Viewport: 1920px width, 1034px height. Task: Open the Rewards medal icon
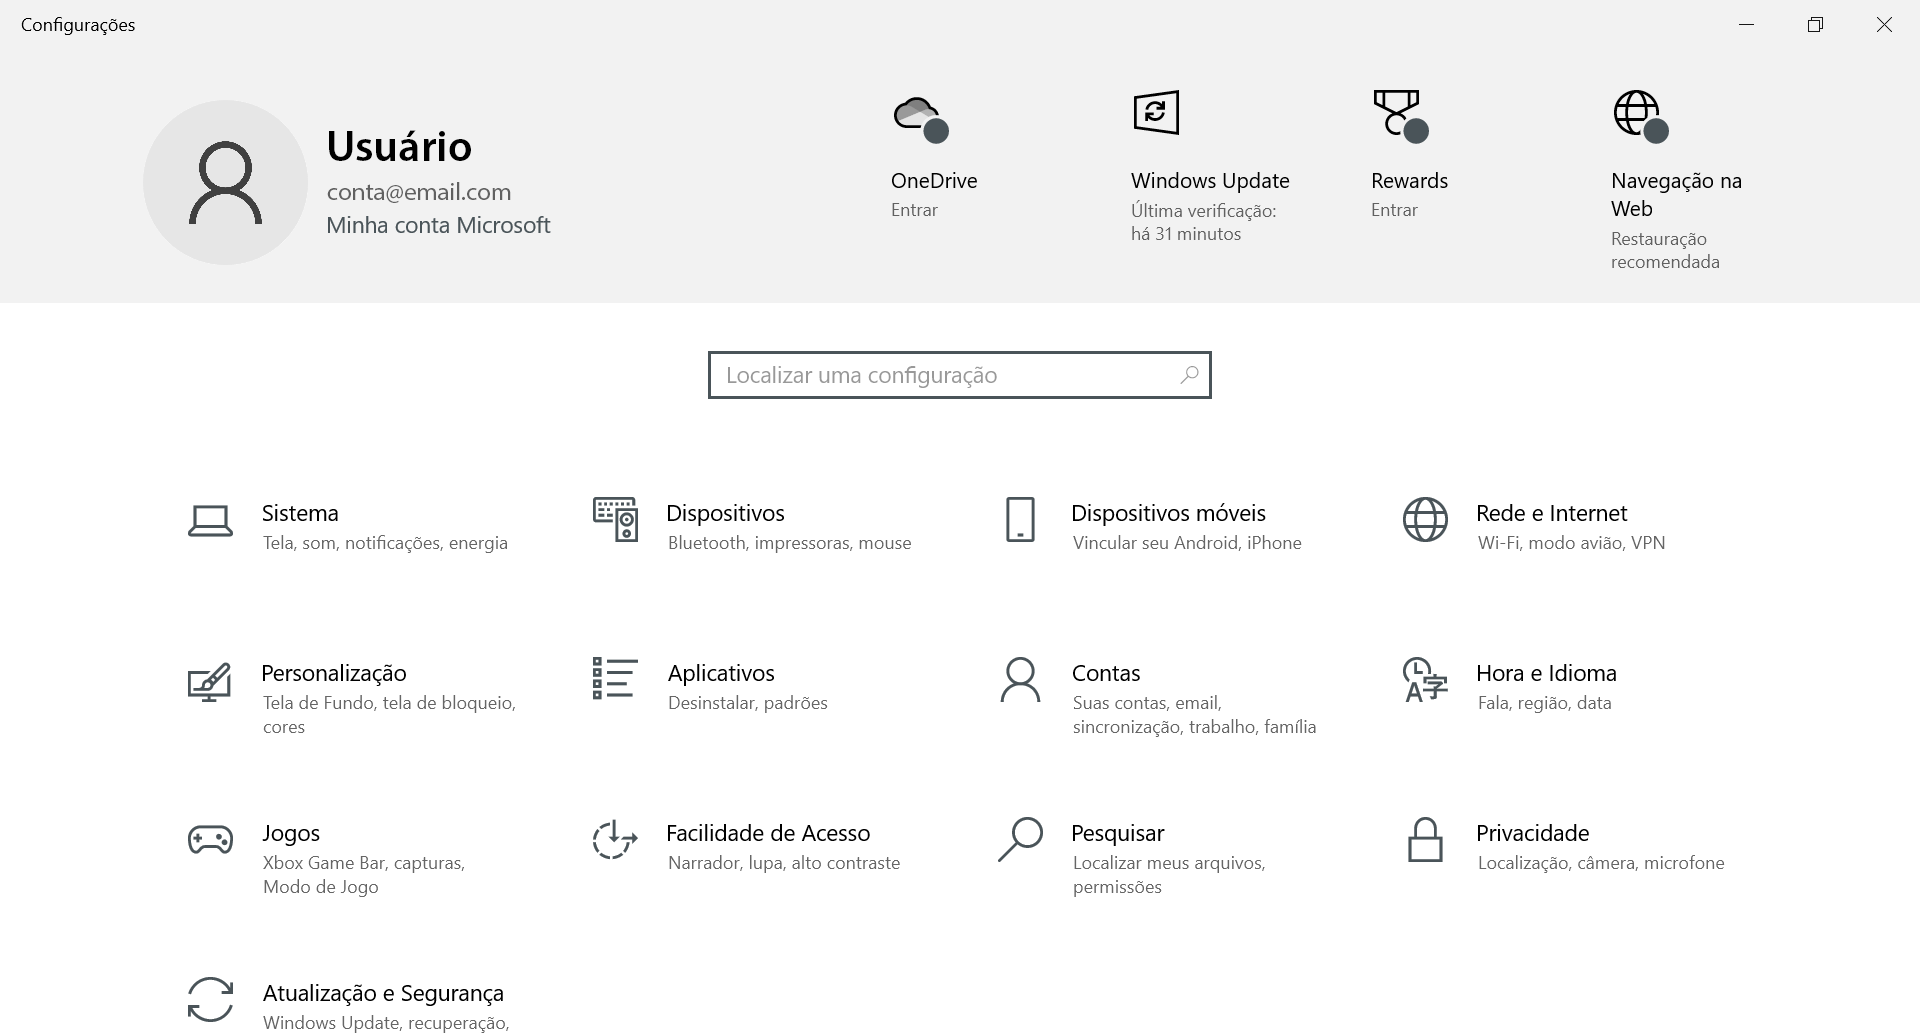1399,115
